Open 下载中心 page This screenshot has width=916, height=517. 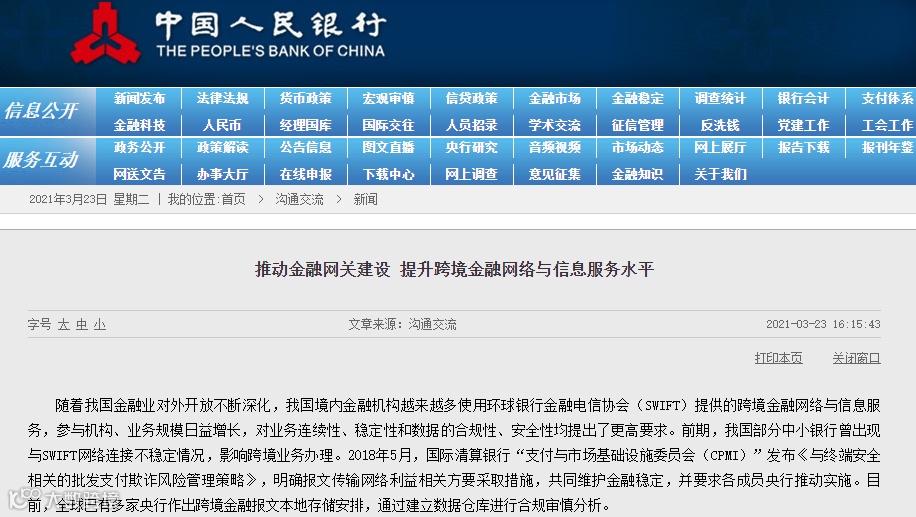coord(388,174)
